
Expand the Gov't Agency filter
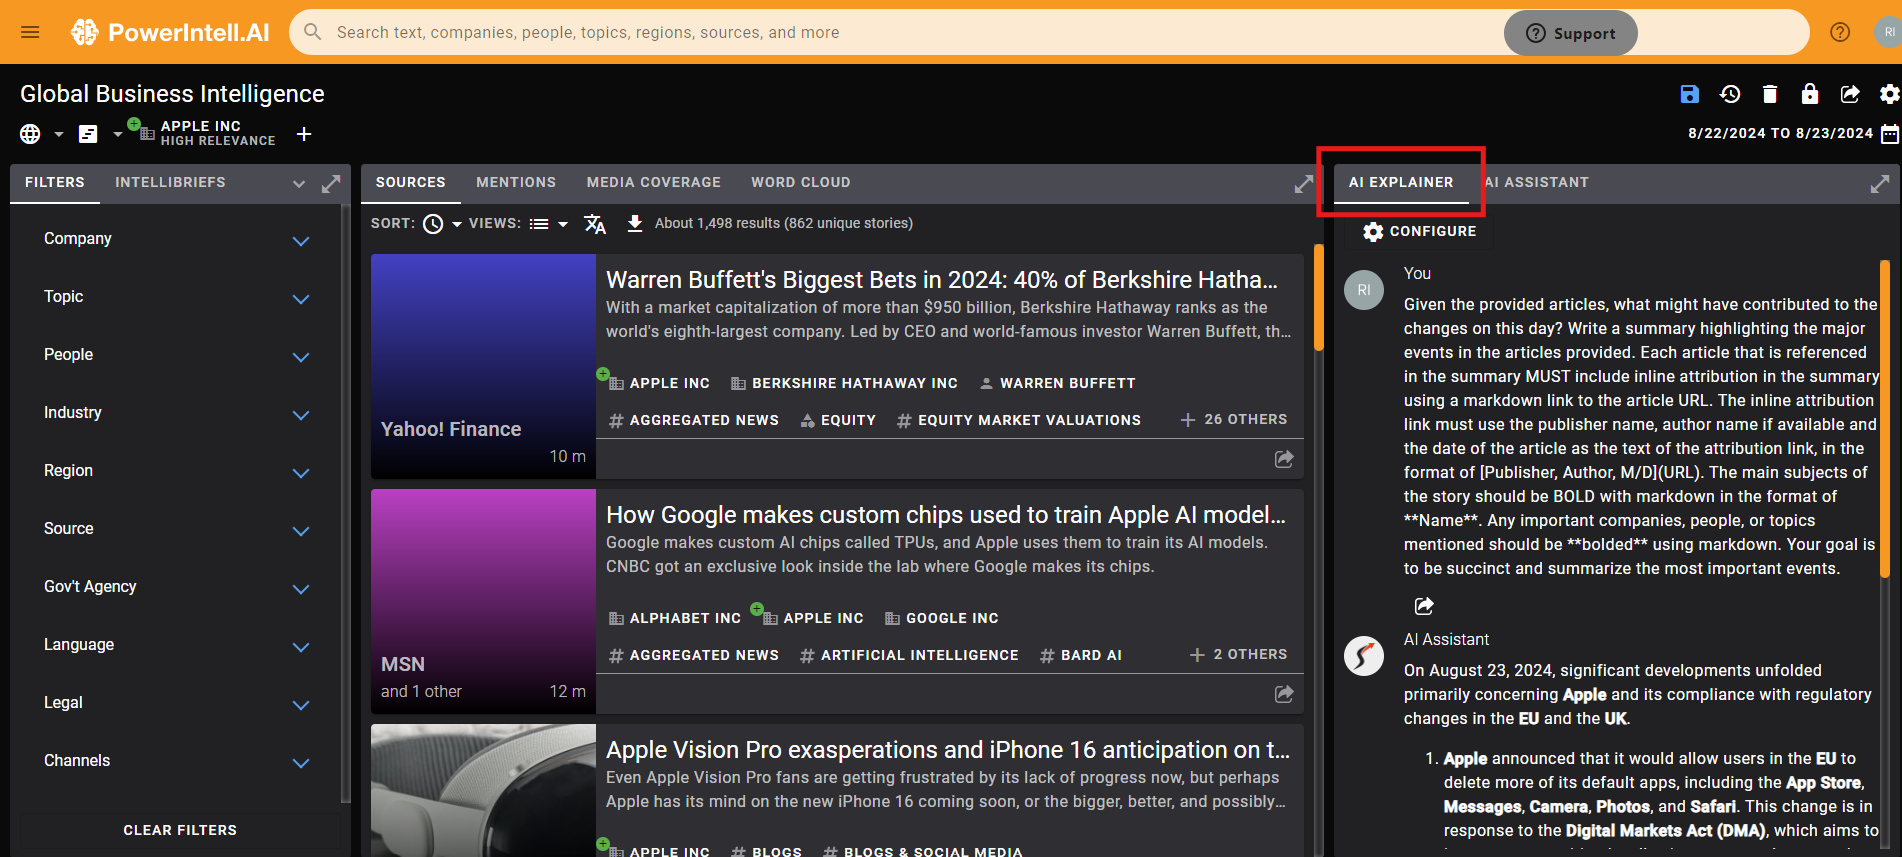[301, 589]
